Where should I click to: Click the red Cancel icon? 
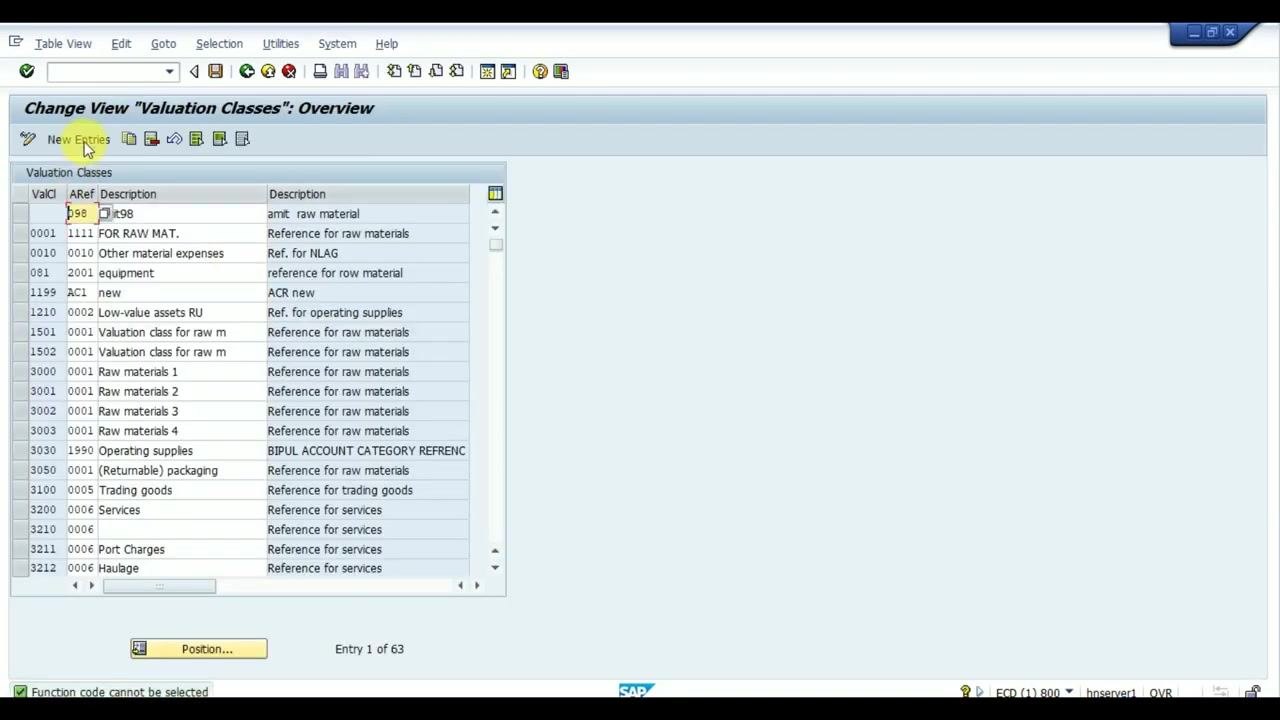[289, 71]
